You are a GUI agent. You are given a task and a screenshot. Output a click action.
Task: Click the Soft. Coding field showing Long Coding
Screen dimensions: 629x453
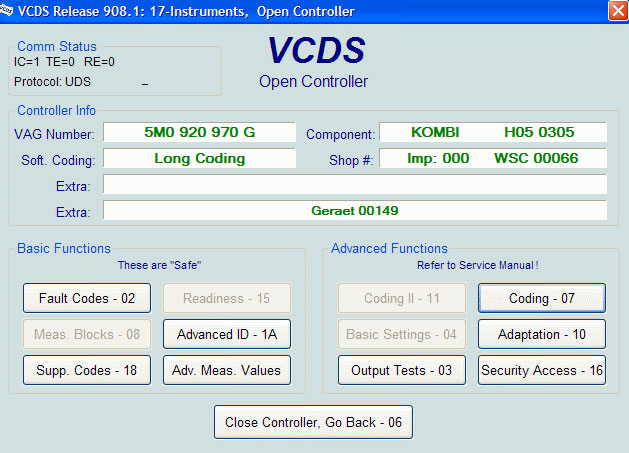(x=200, y=159)
